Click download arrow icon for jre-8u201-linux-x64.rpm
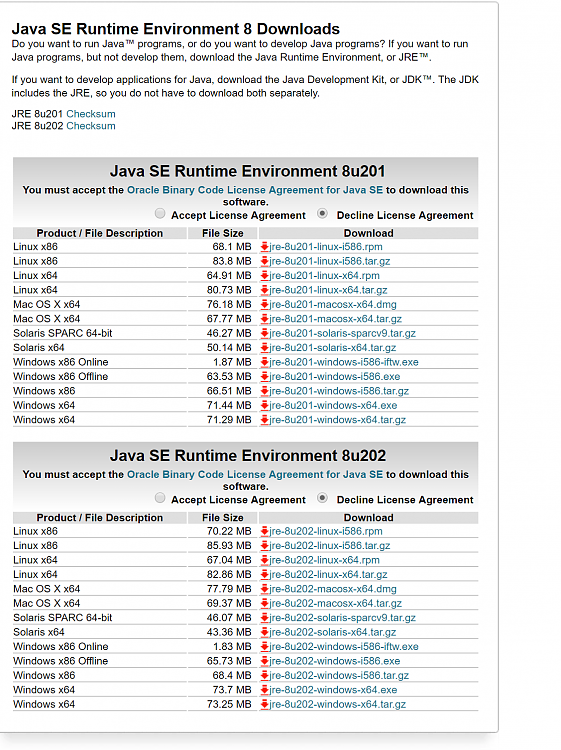Image resolution: width=561 pixels, height=750 pixels. [264, 276]
